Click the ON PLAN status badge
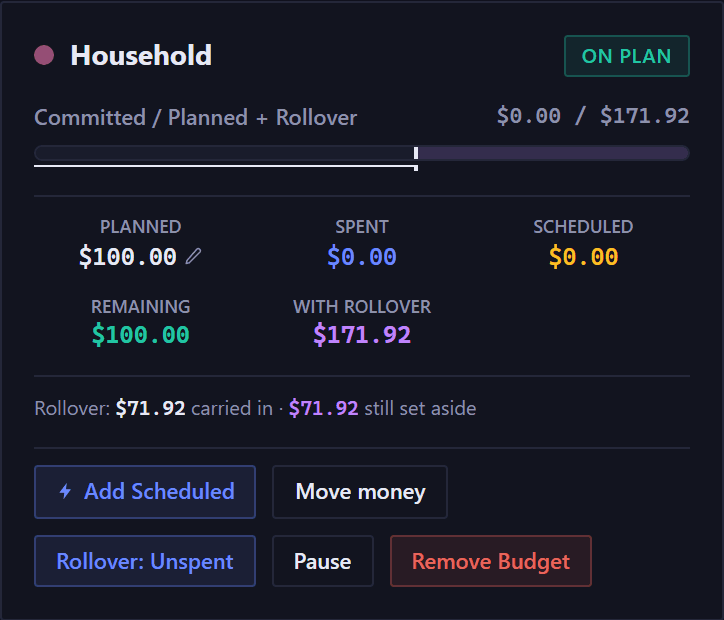 (x=627, y=56)
